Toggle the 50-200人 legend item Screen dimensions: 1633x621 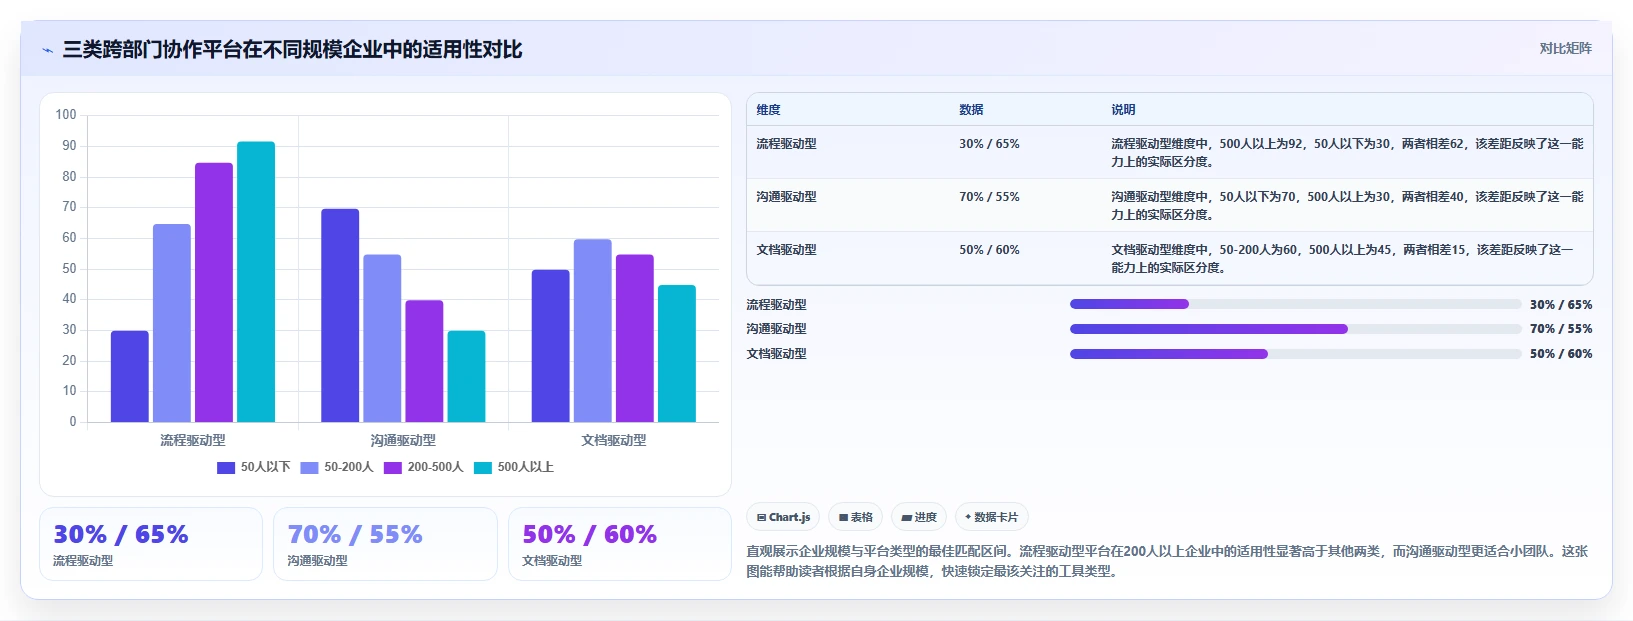coord(336,467)
